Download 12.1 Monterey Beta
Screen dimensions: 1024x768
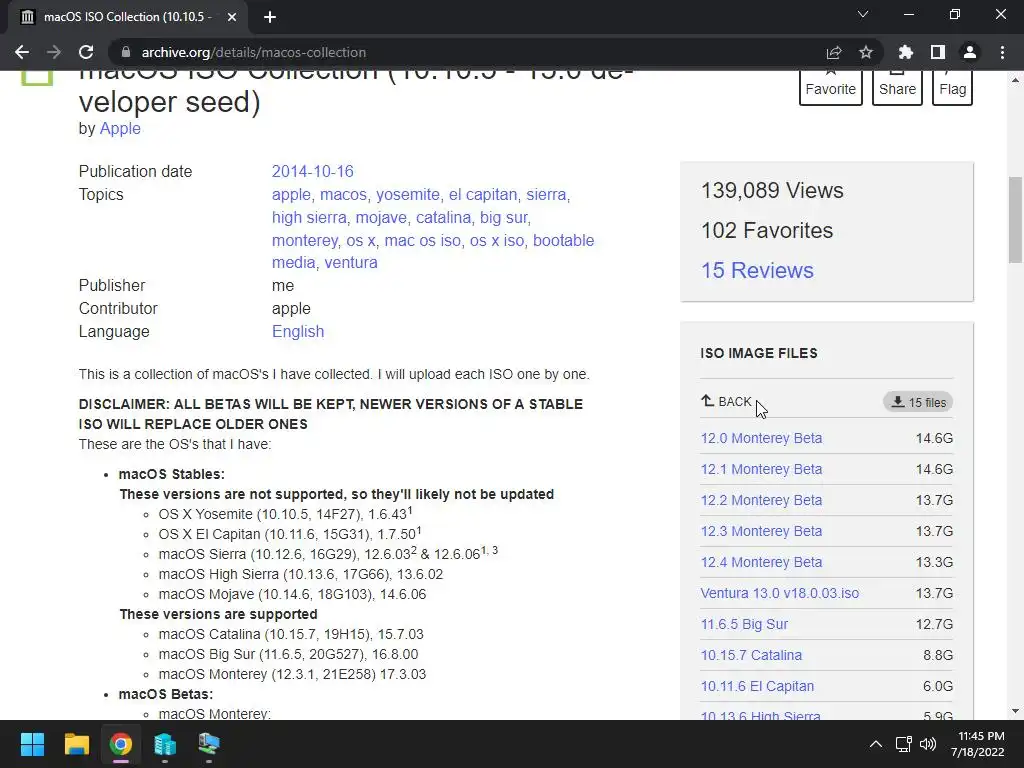761,469
